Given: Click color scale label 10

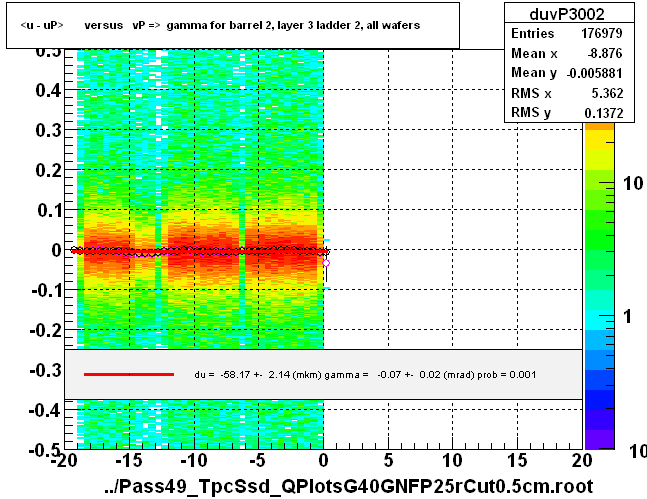Looking at the screenshot, I should click(x=633, y=183).
